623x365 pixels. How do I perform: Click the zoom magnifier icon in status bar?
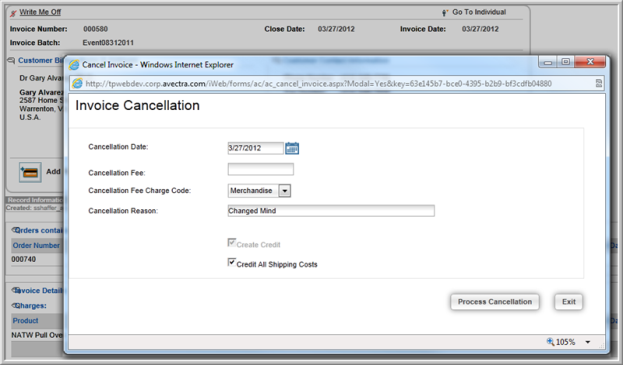[550, 342]
